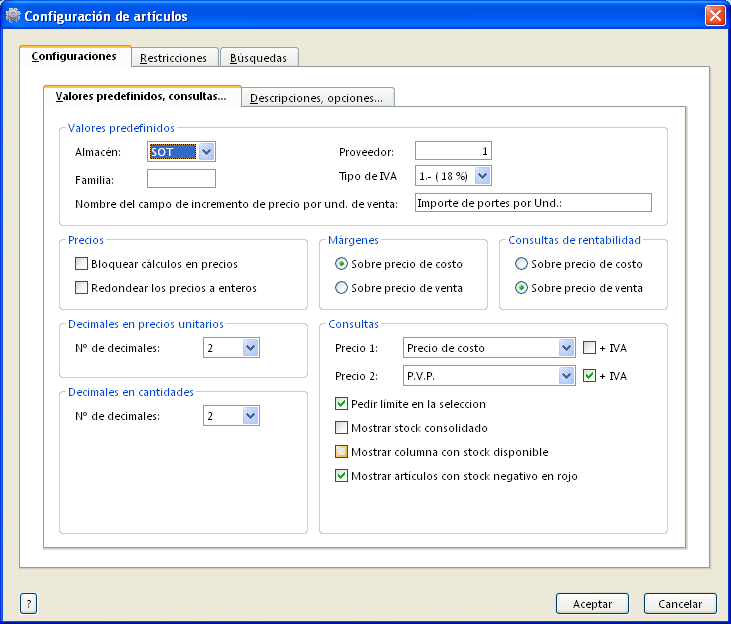Screen dimensions: 731x624
Task: Check Mostrar columna con stock disponible
Action: 342,452
